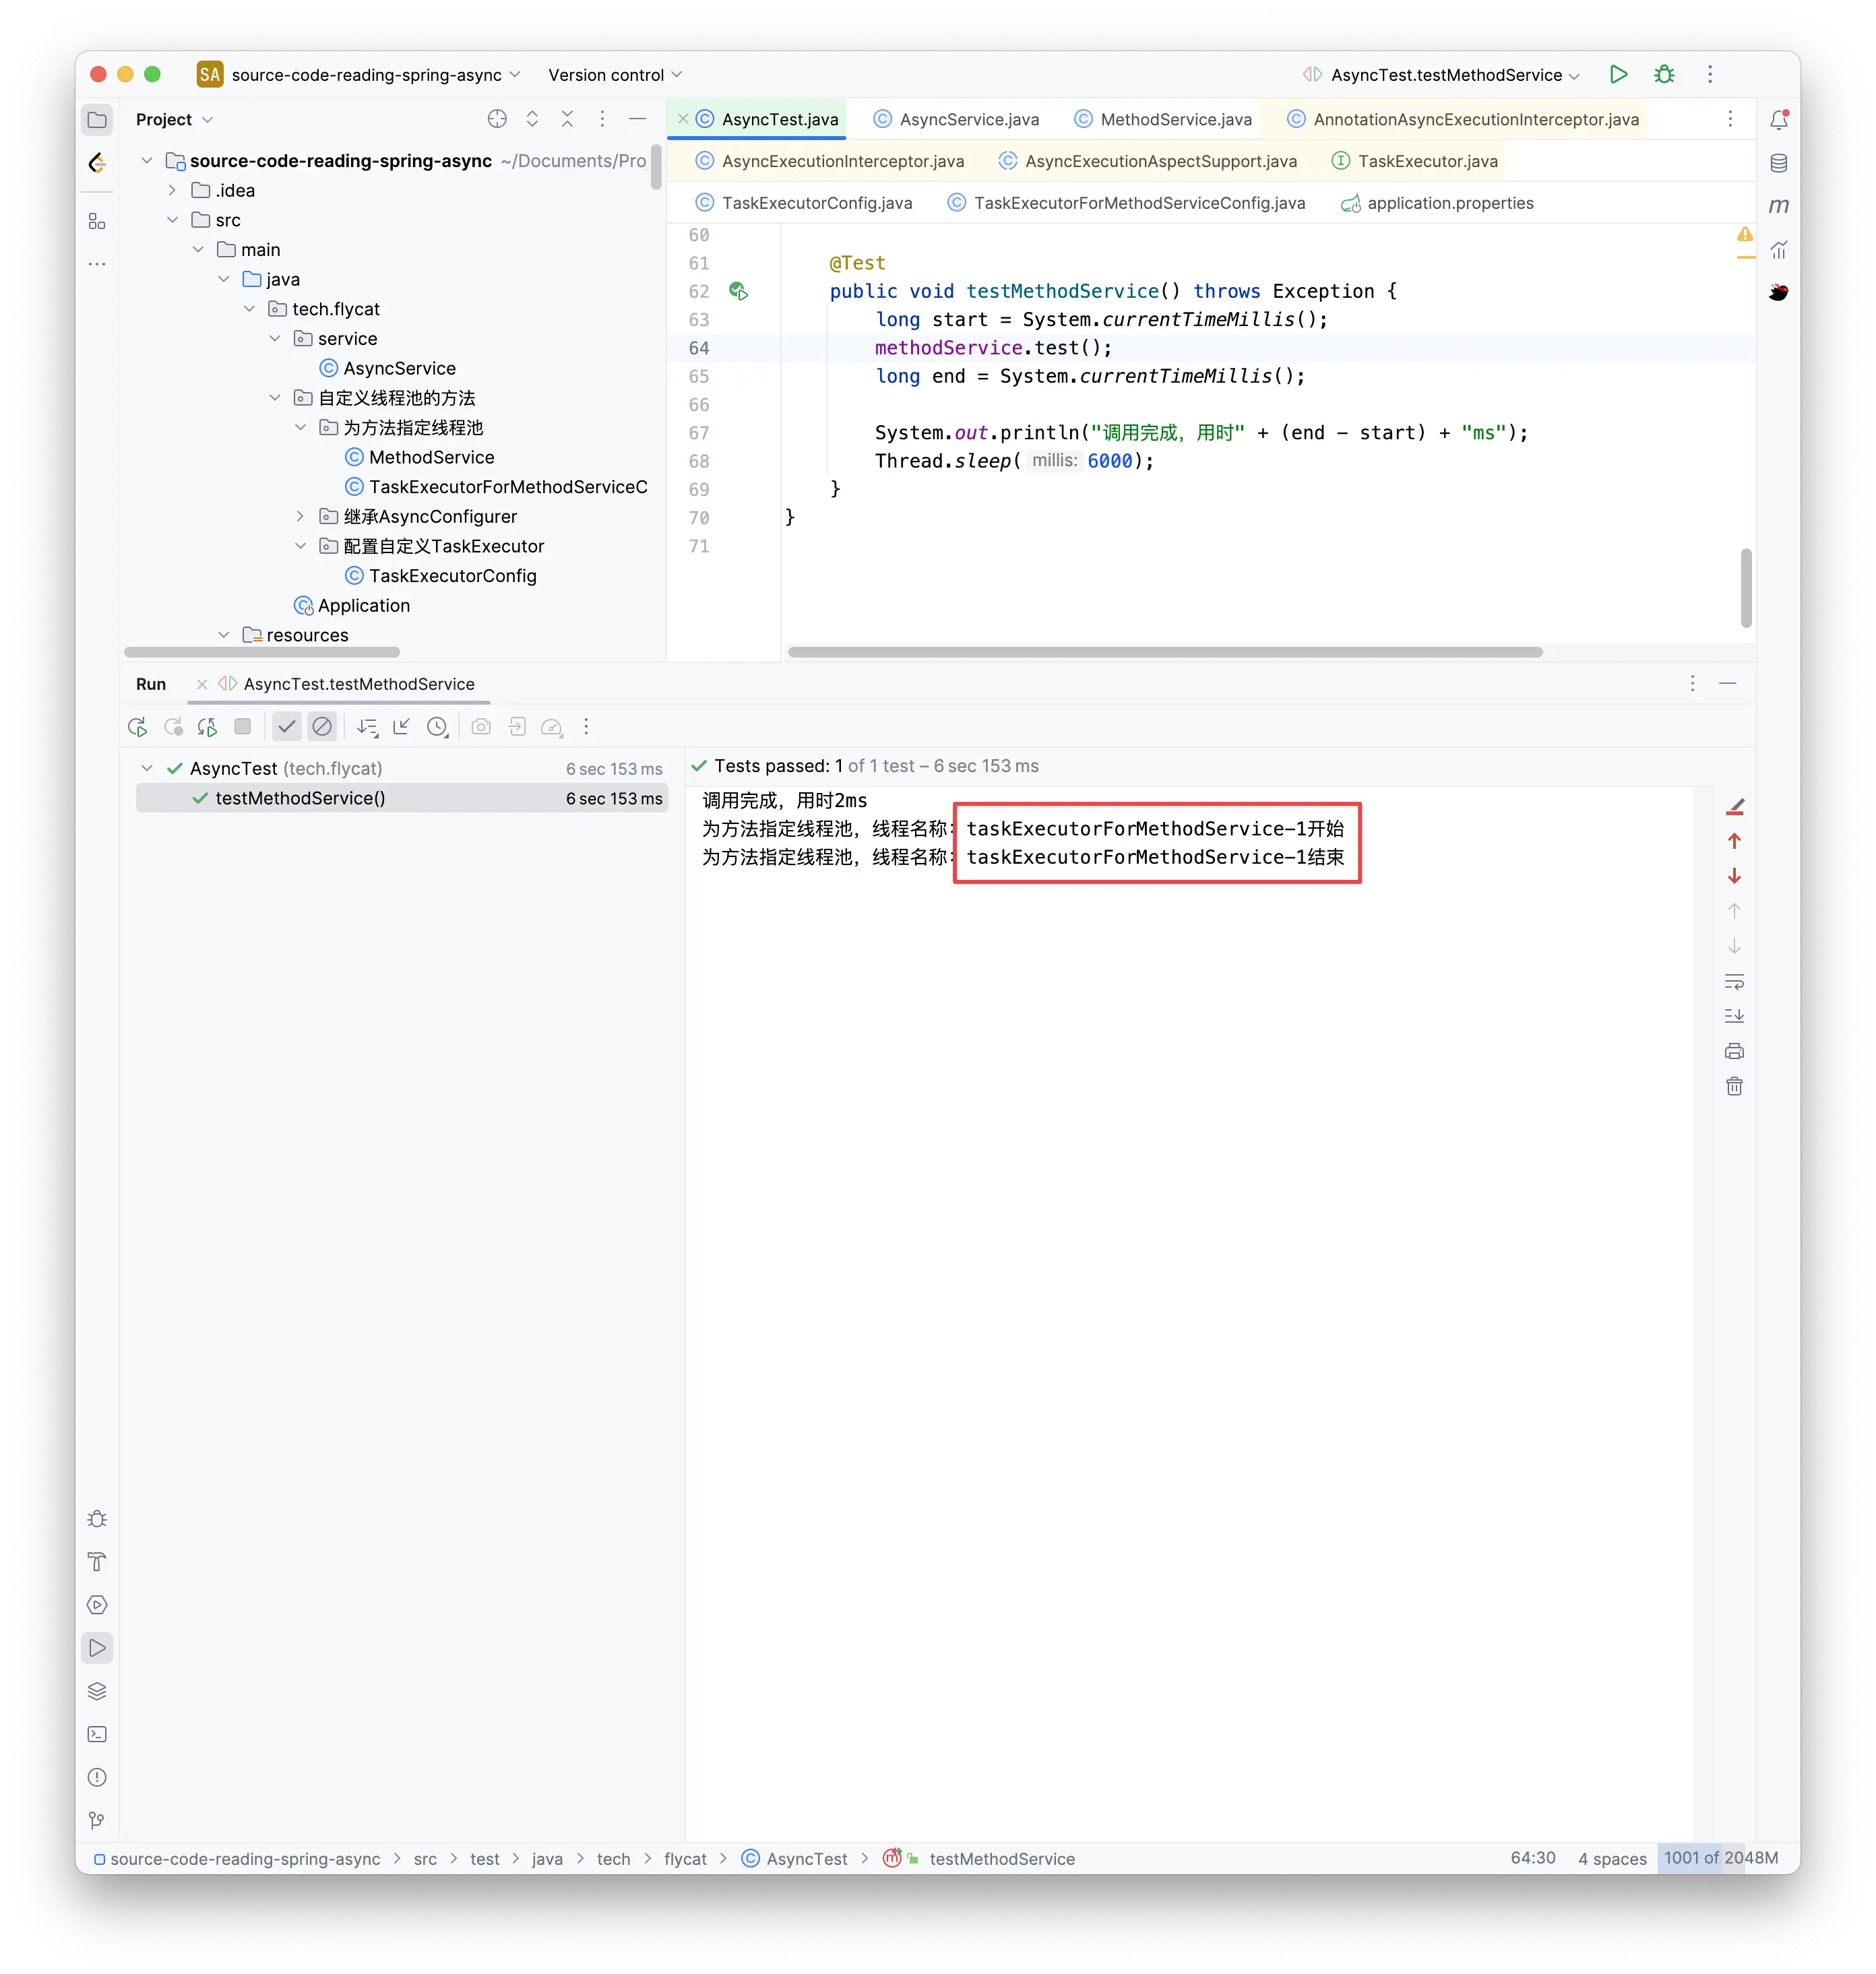Open the Structure tool window icon

coord(97,221)
